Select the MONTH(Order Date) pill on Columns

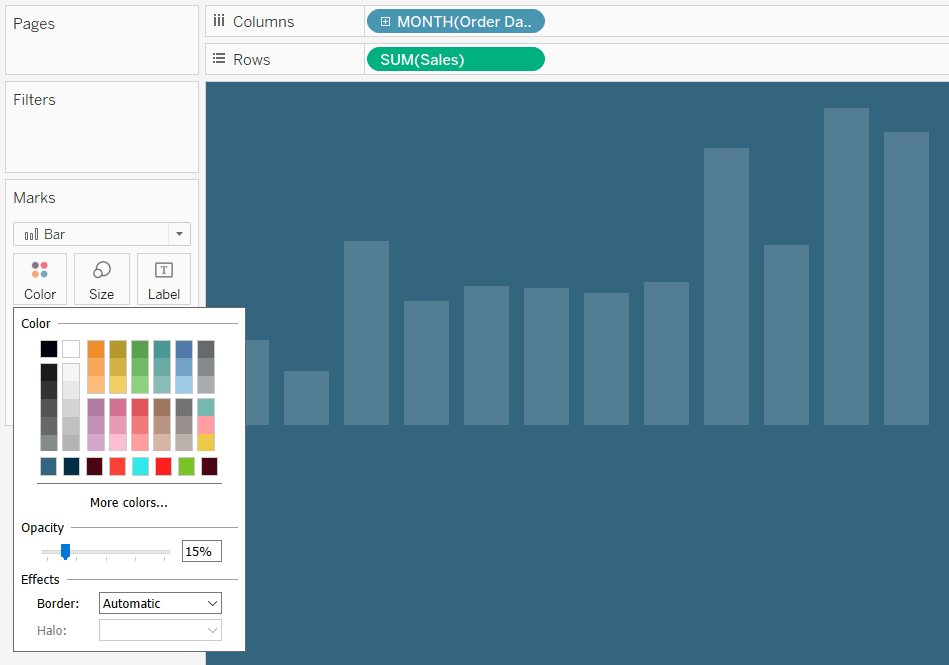tap(462, 21)
